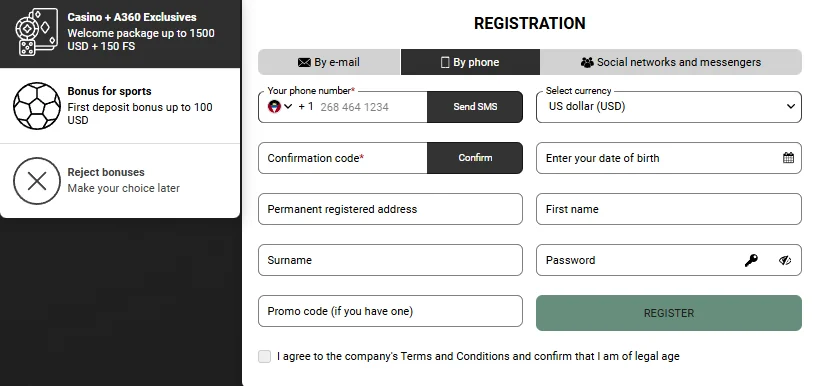Open the date of birth calendar icon

coord(788,158)
